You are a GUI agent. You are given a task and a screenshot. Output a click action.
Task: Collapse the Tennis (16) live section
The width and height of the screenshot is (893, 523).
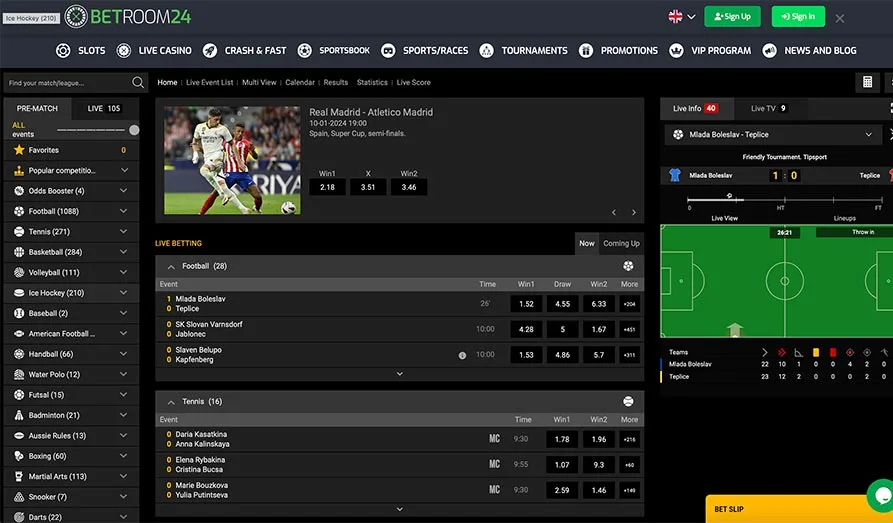171,402
